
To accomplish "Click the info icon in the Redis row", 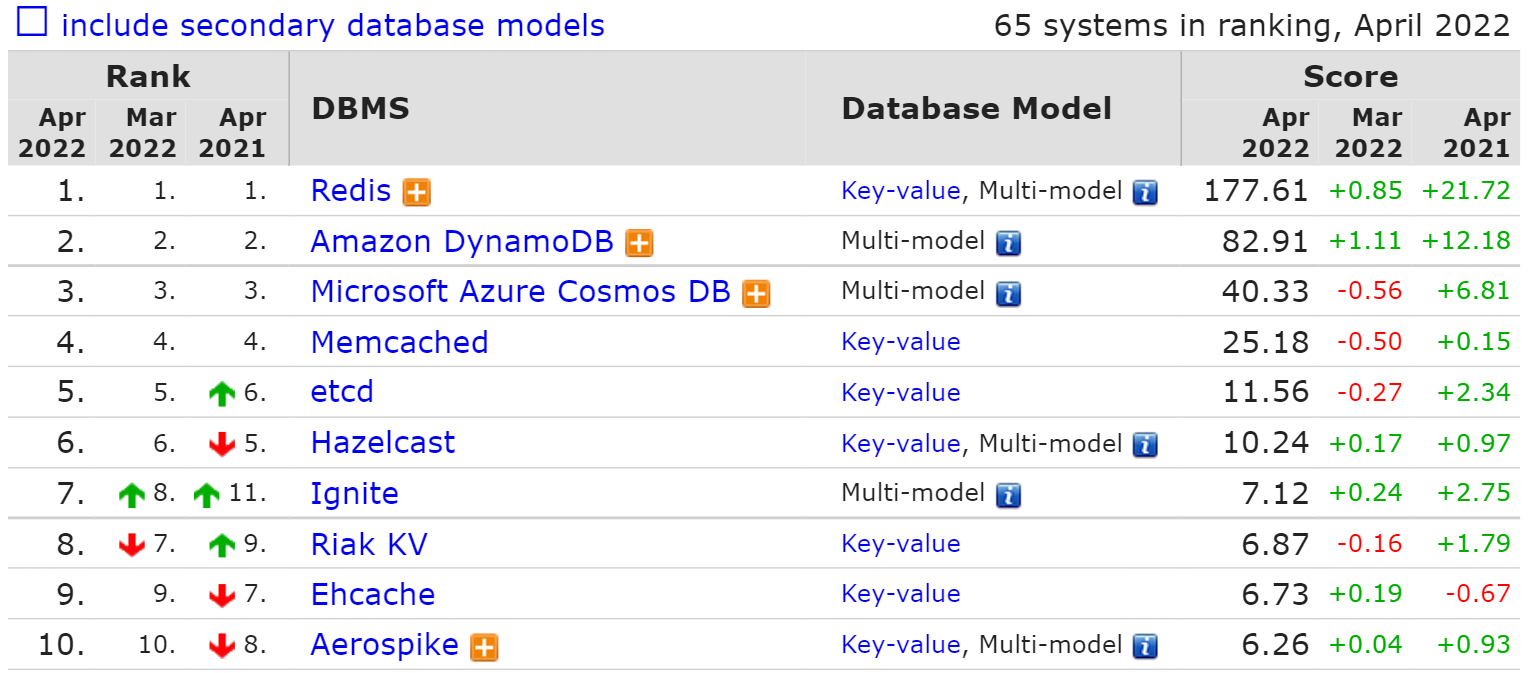I will click(x=1145, y=192).
